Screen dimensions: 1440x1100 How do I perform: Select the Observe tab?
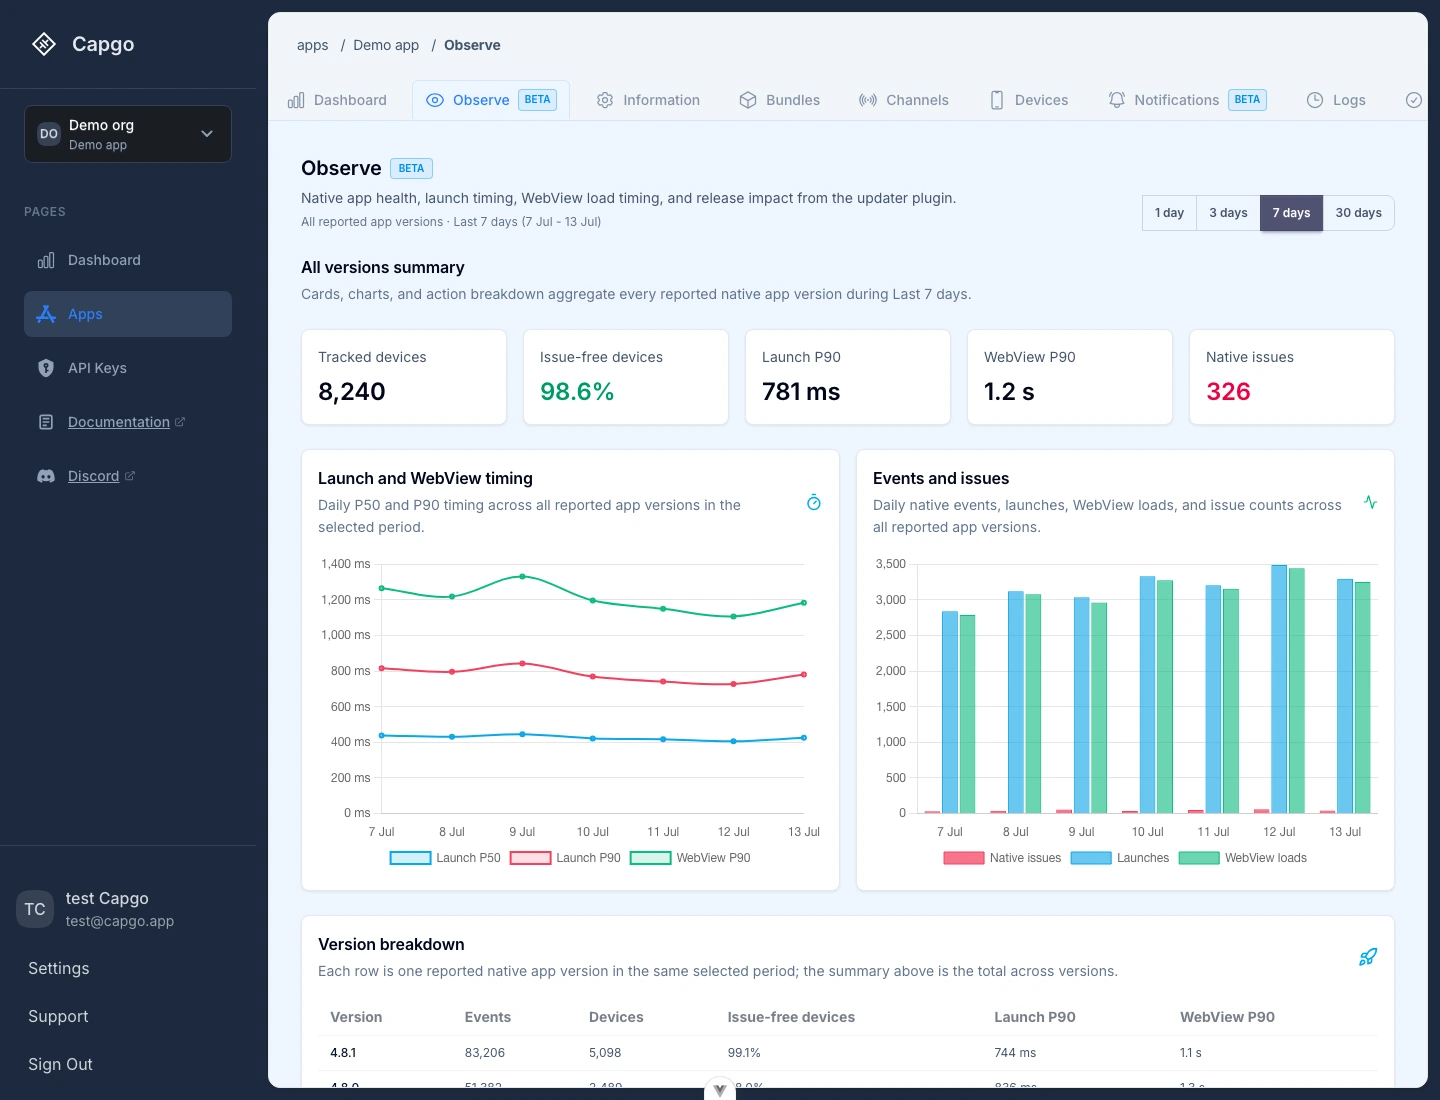point(491,100)
